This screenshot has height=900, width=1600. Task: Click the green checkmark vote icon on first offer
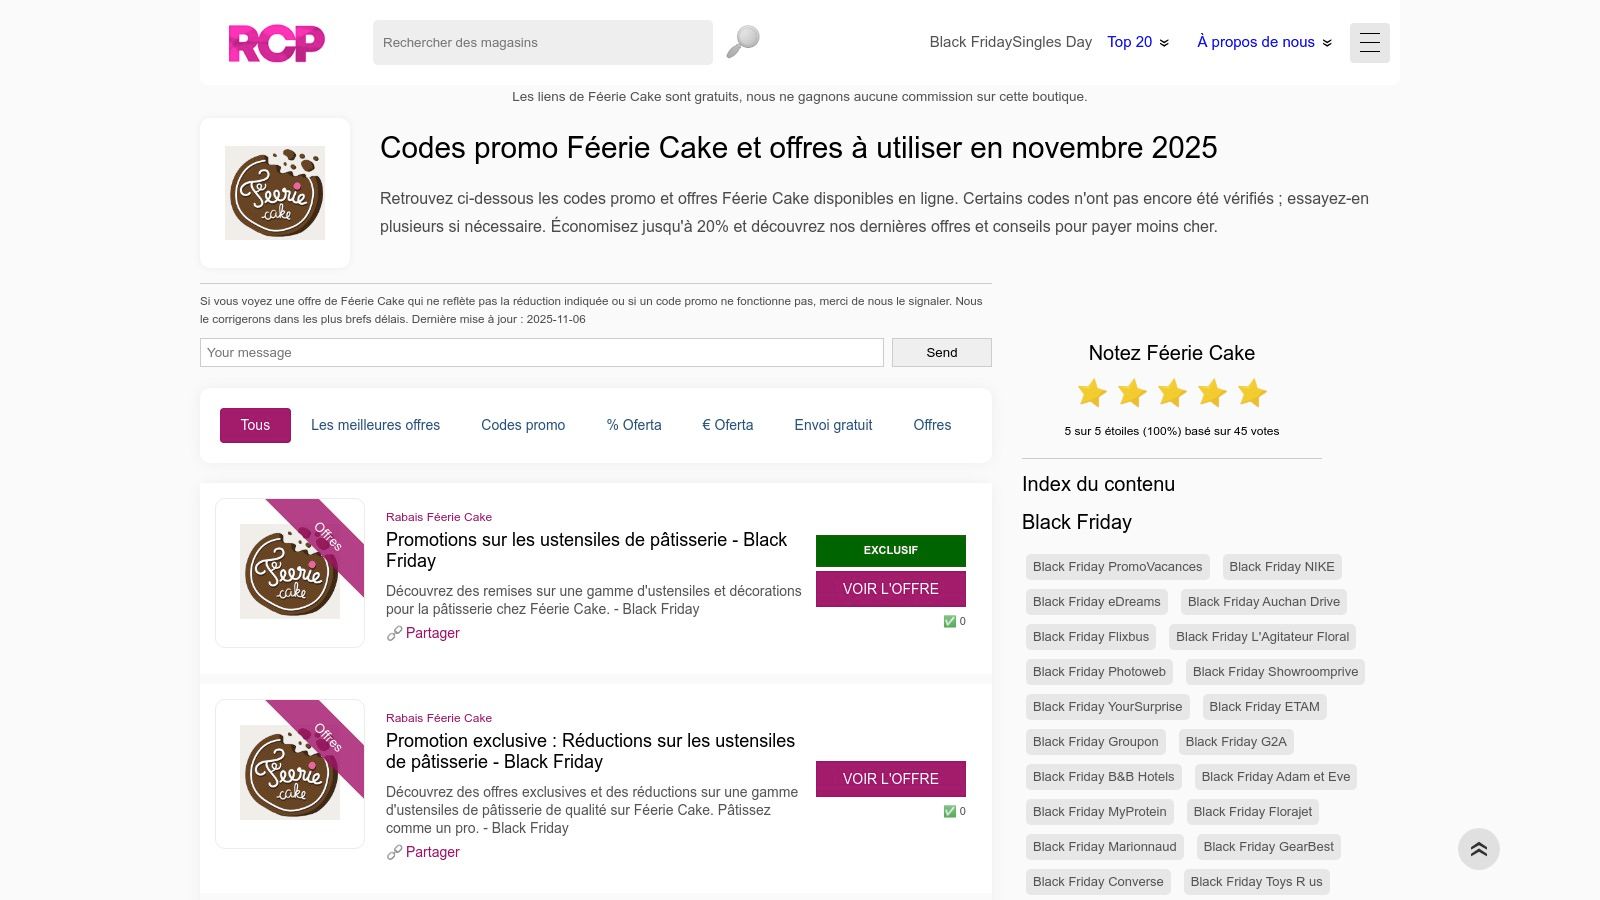948,621
